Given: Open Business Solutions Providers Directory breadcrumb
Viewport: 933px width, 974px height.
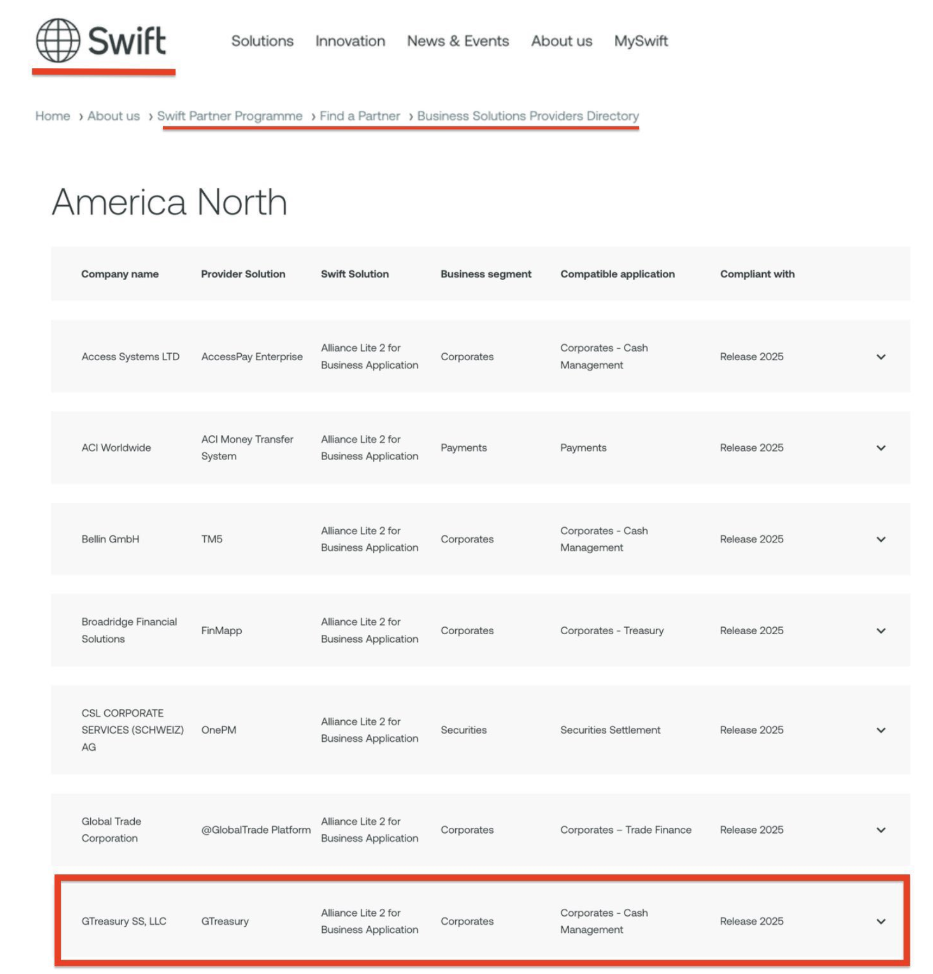Looking at the screenshot, I should 528,116.
